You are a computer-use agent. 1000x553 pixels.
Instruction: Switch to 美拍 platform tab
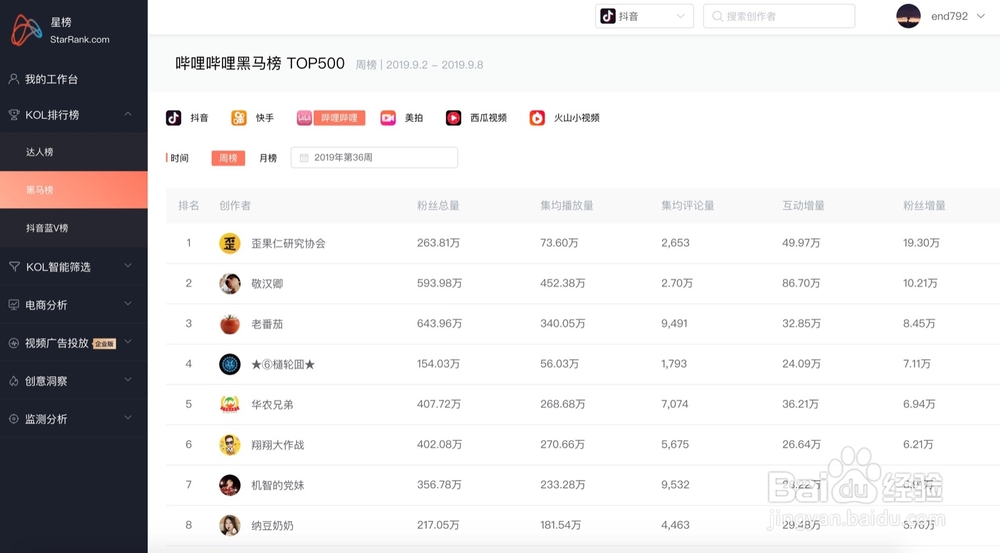(413, 118)
